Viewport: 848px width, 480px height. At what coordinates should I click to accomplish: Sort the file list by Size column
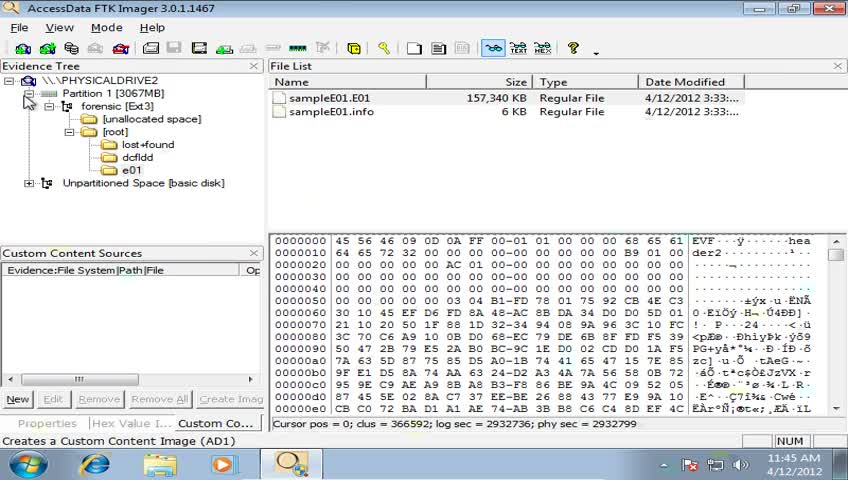(480, 82)
